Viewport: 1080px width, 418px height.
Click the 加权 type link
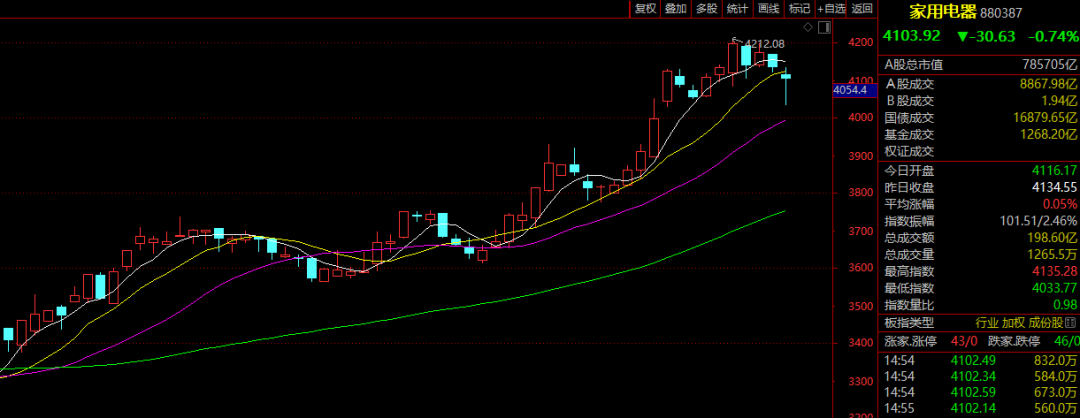click(1013, 322)
